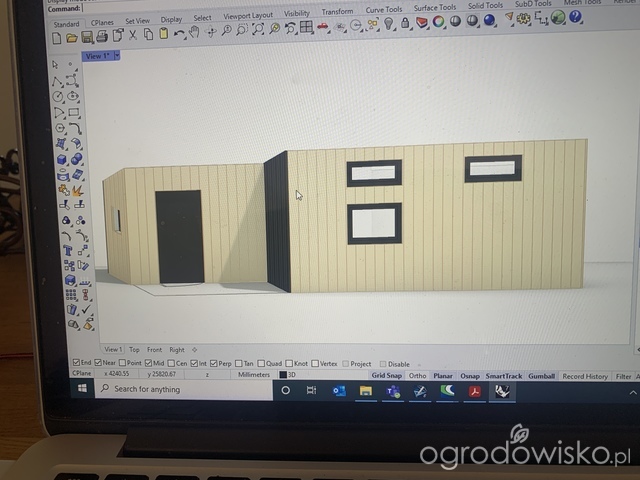Viewport: 640px width, 480px height.
Task: Click the Explode icon
Action: 78,190
